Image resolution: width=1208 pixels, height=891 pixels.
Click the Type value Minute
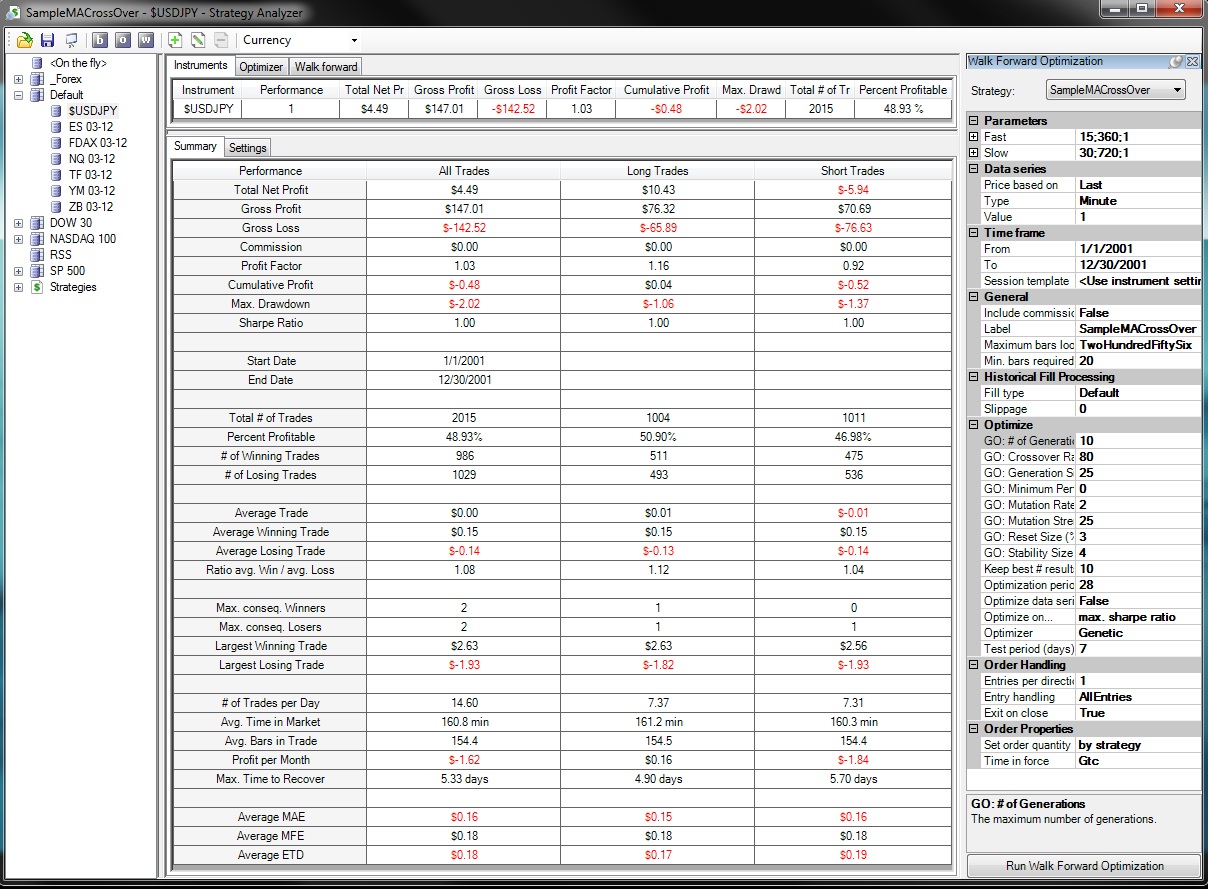pyautogui.click(x=1138, y=201)
